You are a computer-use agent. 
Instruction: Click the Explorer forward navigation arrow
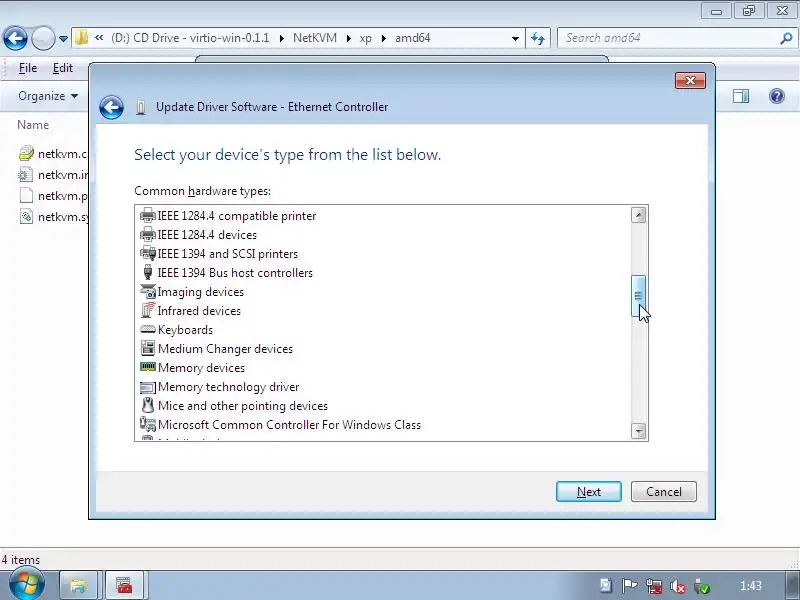point(43,38)
